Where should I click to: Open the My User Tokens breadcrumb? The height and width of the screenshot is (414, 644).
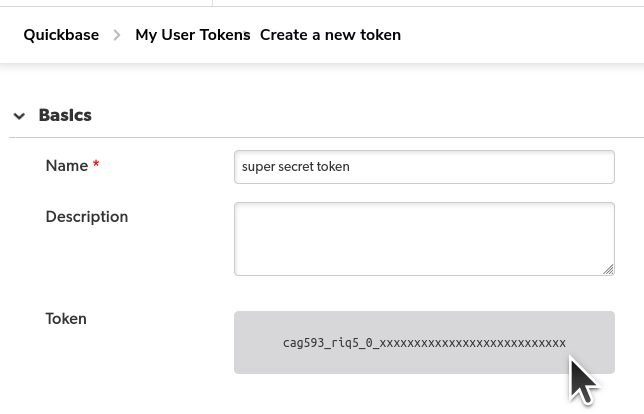(x=193, y=35)
